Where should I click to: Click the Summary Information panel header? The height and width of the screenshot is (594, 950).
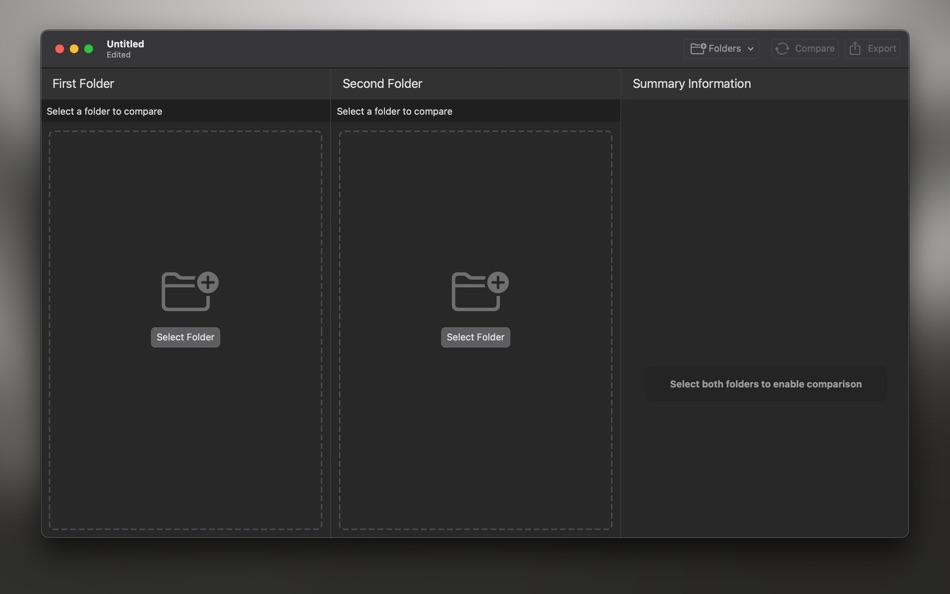point(691,83)
